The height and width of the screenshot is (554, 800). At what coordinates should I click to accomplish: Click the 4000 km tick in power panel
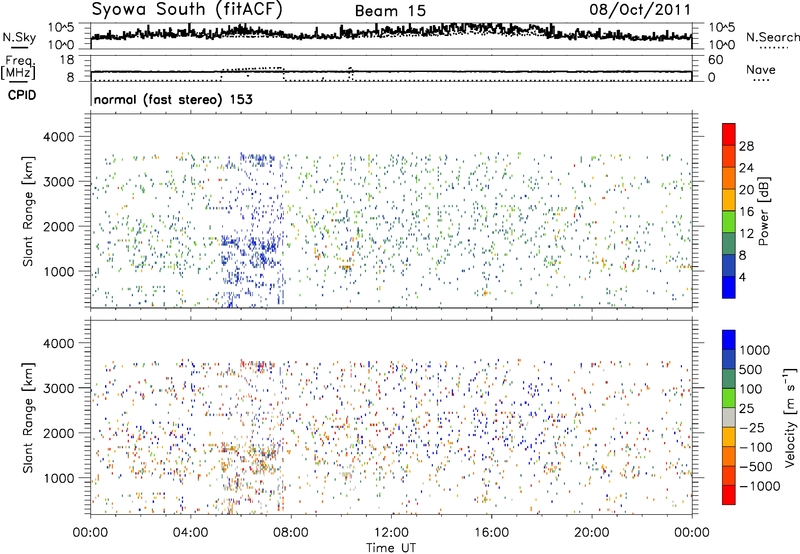coord(59,137)
